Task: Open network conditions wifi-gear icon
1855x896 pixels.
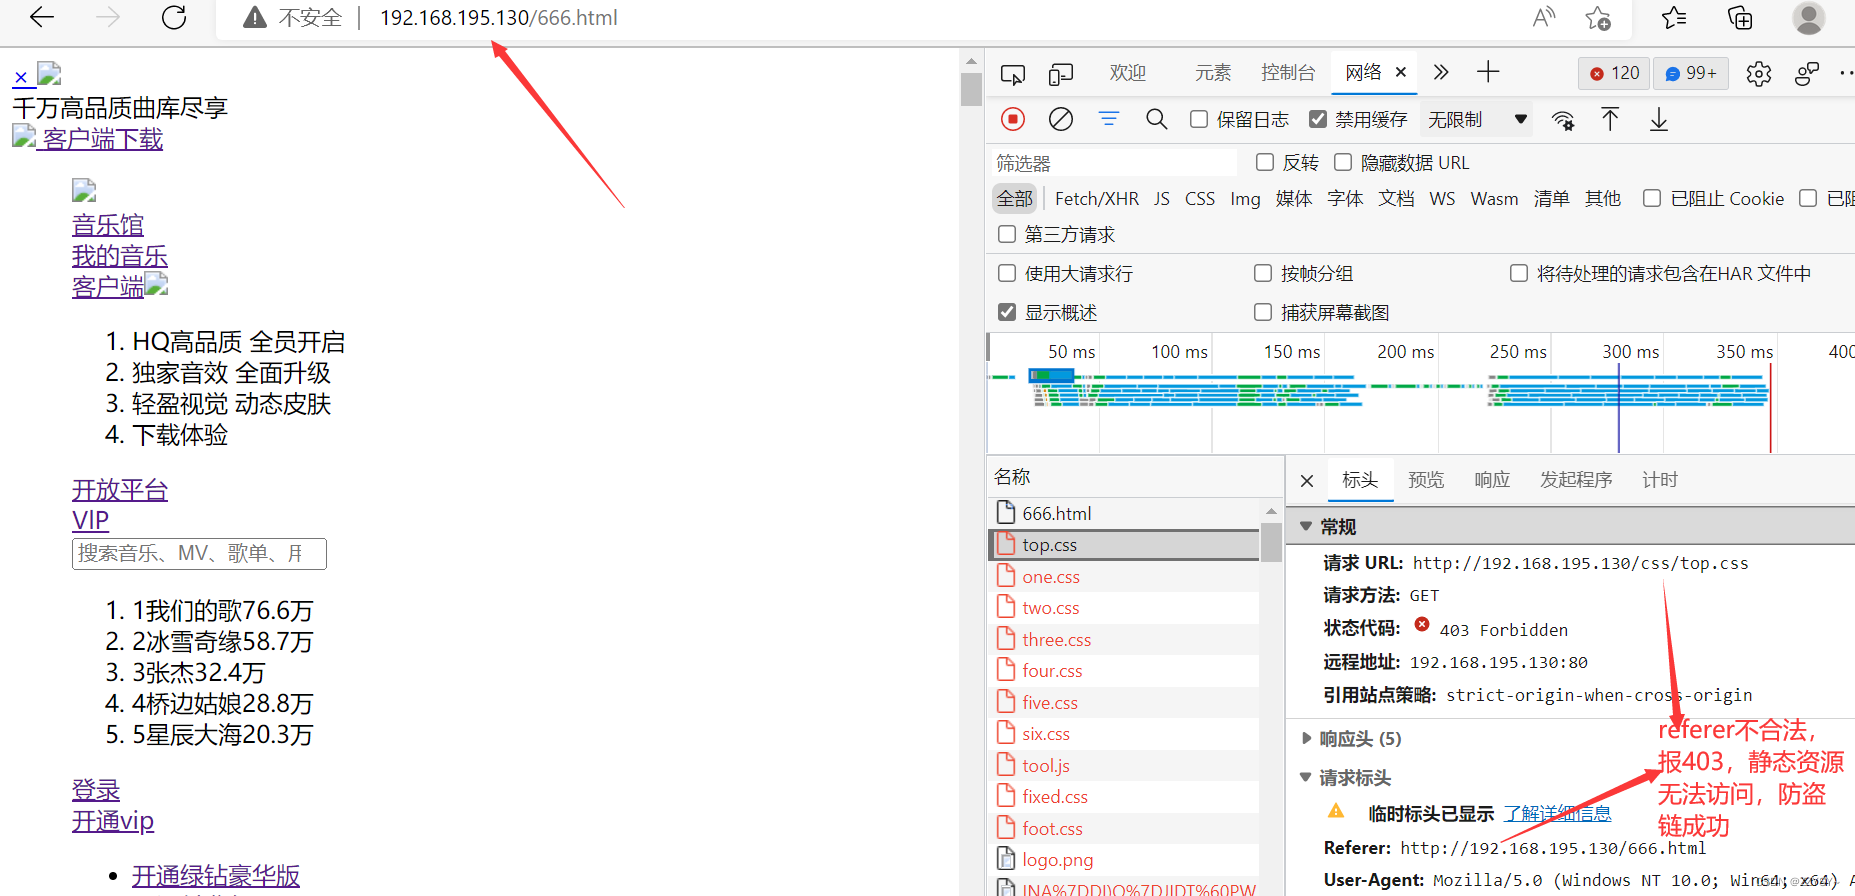Action: coord(1563,120)
